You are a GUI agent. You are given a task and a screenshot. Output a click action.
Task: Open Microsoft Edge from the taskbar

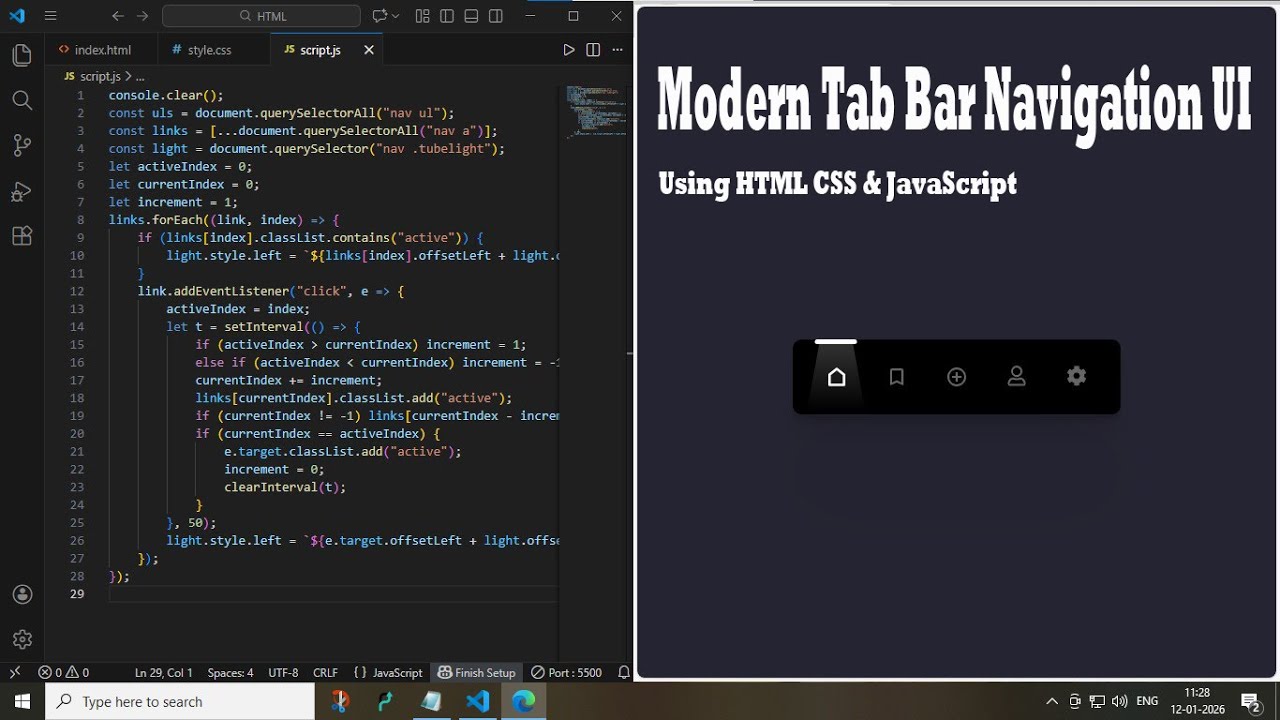524,701
